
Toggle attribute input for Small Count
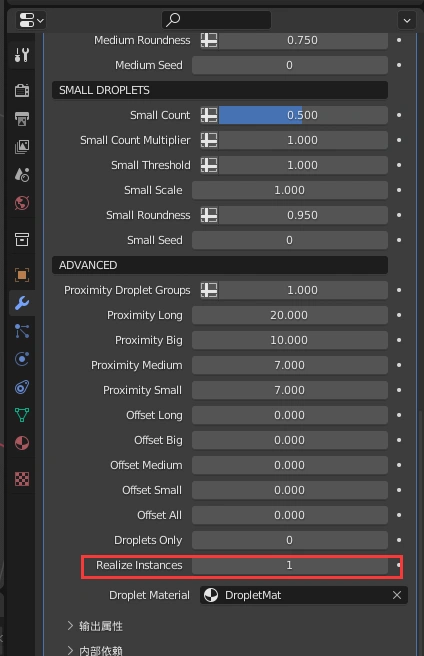(209, 115)
